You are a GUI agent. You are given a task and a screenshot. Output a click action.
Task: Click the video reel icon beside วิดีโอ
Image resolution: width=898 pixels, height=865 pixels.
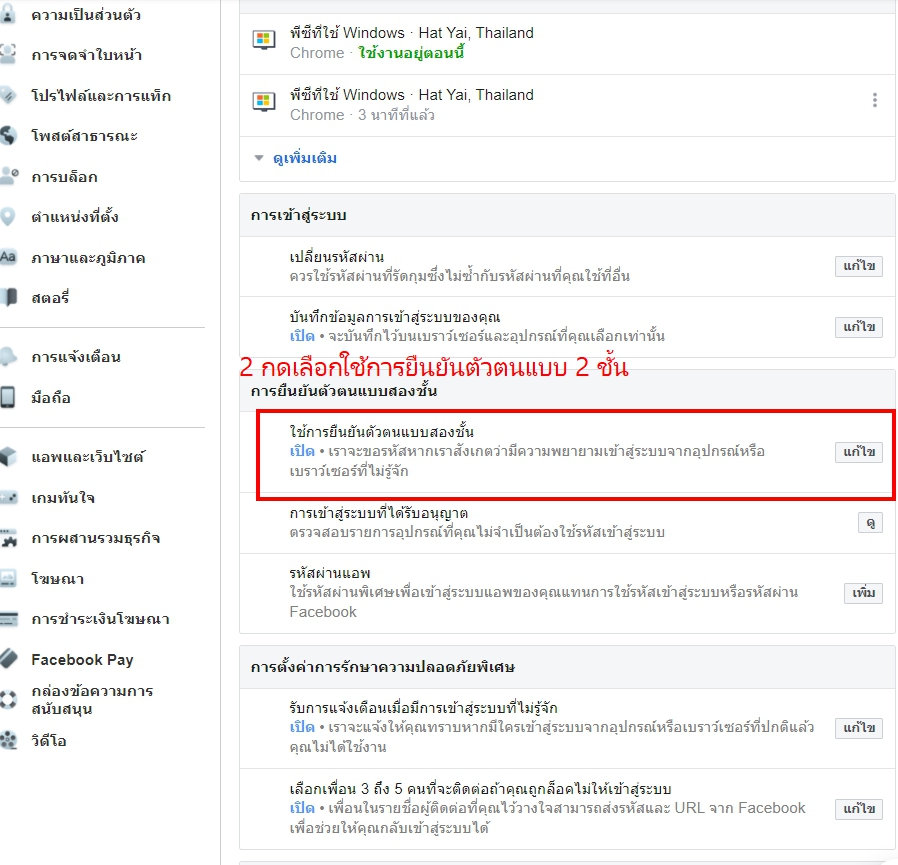[x=9, y=740]
